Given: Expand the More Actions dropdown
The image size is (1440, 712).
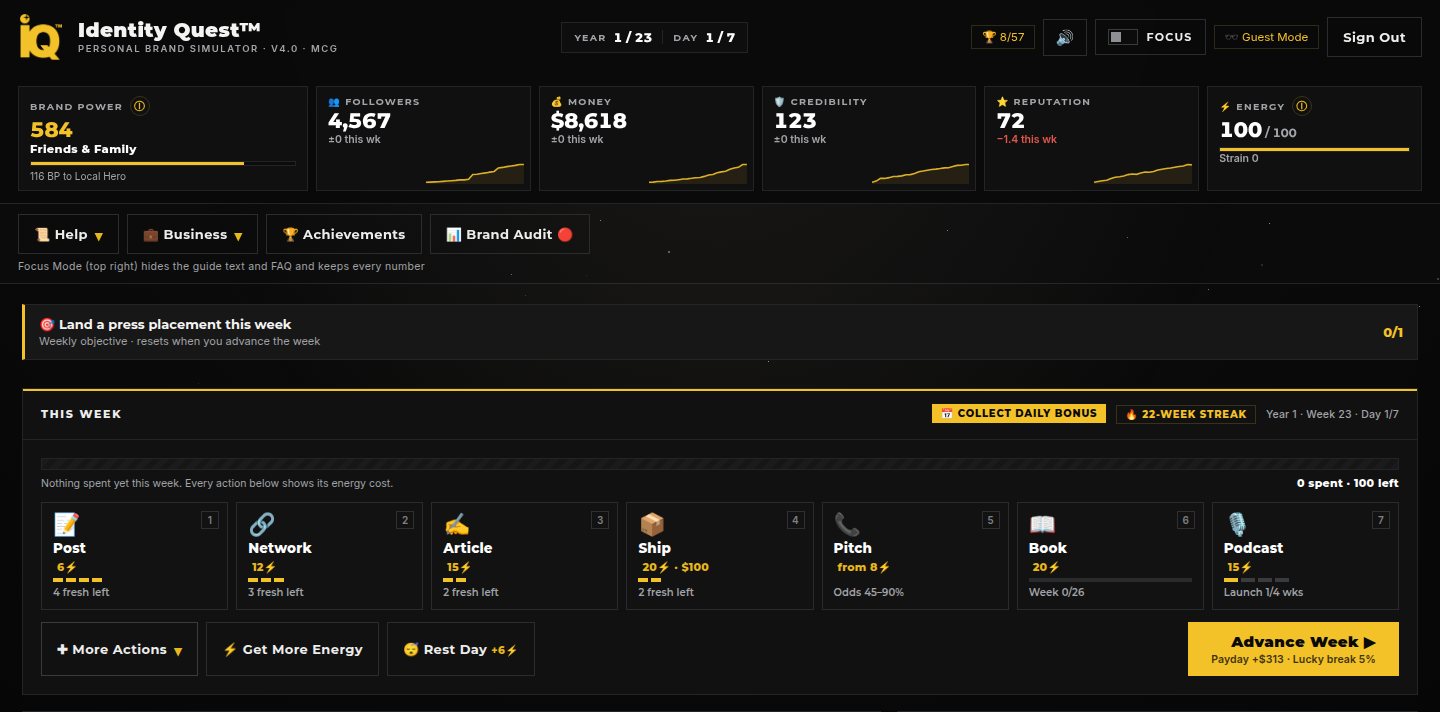Looking at the screenshot, I should click(x=120, y=649).
